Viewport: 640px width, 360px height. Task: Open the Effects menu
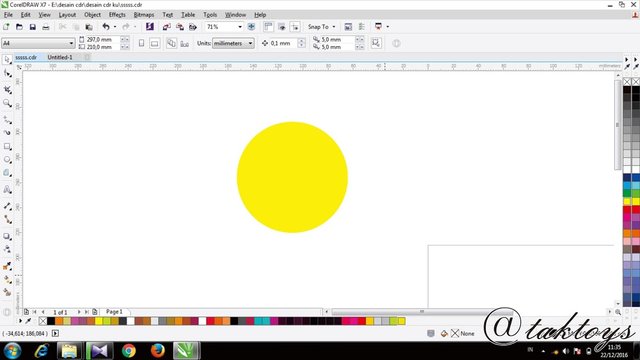coord(117,15)
